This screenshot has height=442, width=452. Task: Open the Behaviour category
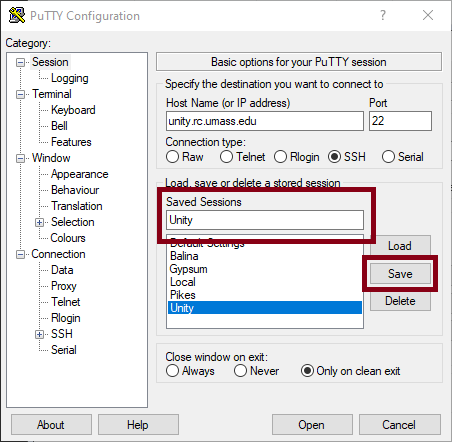tap(75, 190)
